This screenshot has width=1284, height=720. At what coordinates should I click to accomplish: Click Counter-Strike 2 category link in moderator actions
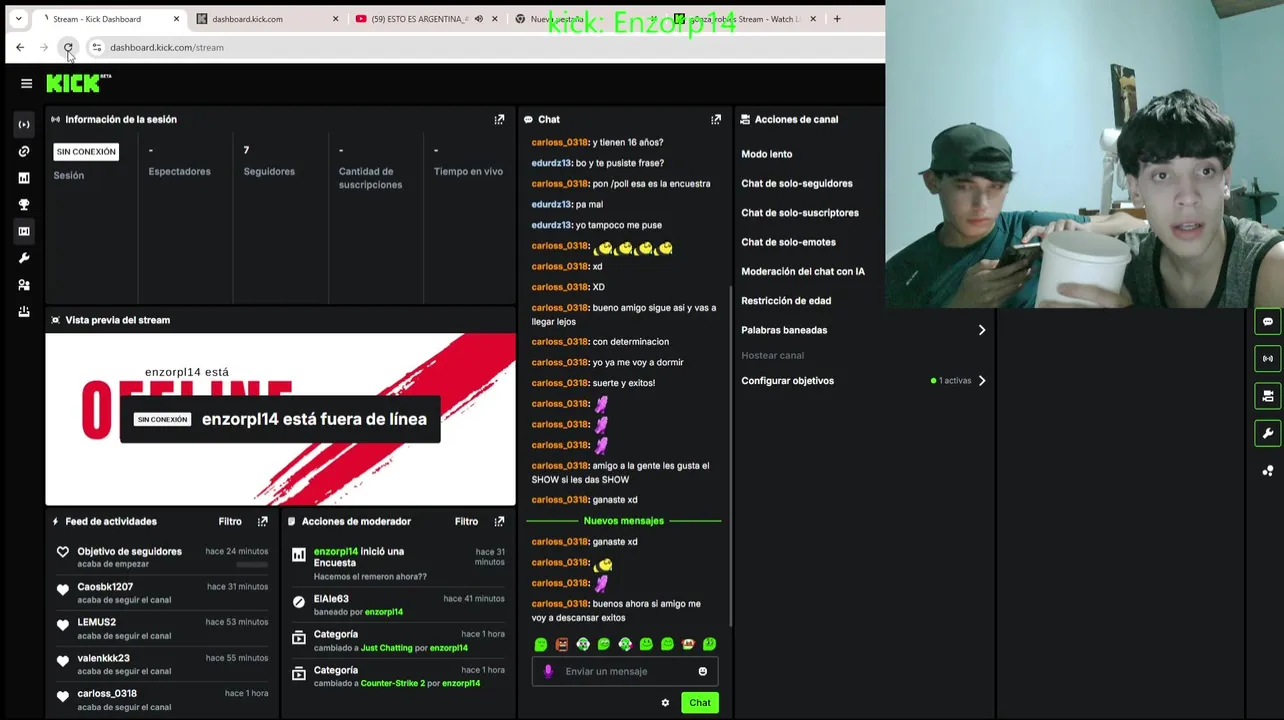[393, 683]
